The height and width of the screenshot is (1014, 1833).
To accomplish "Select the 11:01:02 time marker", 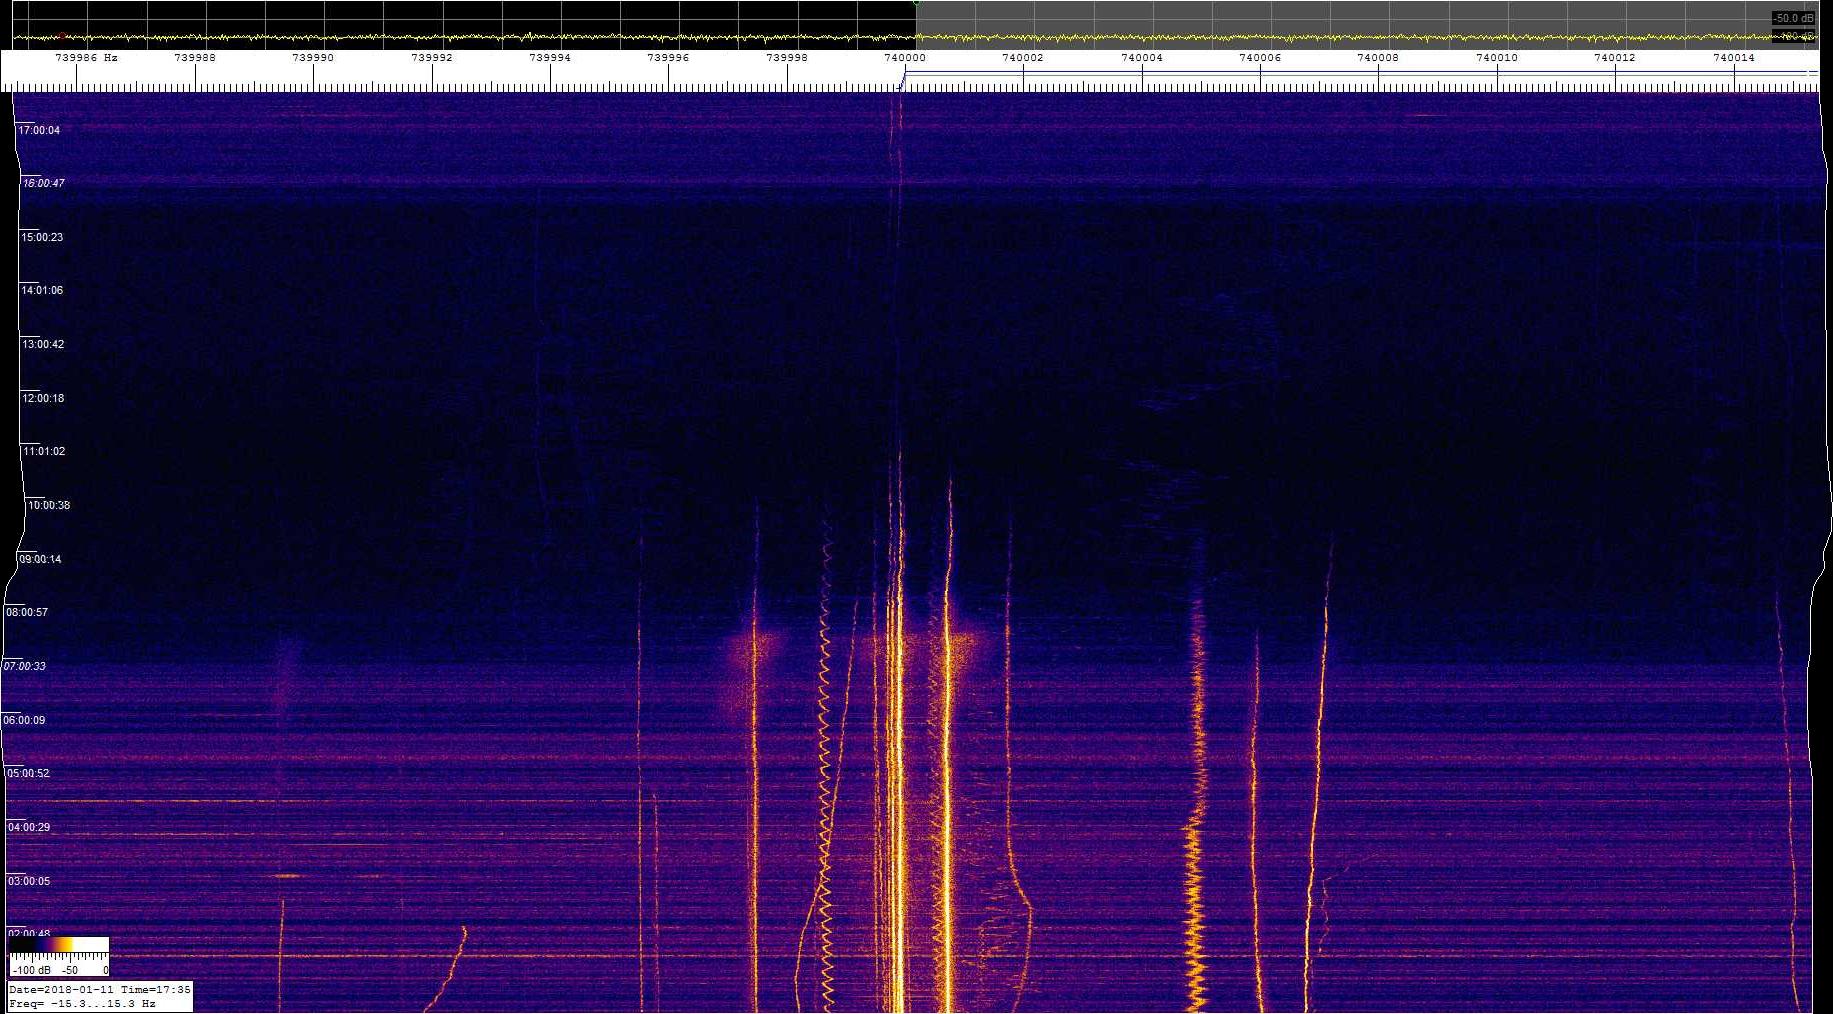I will [x=44, y=451].
